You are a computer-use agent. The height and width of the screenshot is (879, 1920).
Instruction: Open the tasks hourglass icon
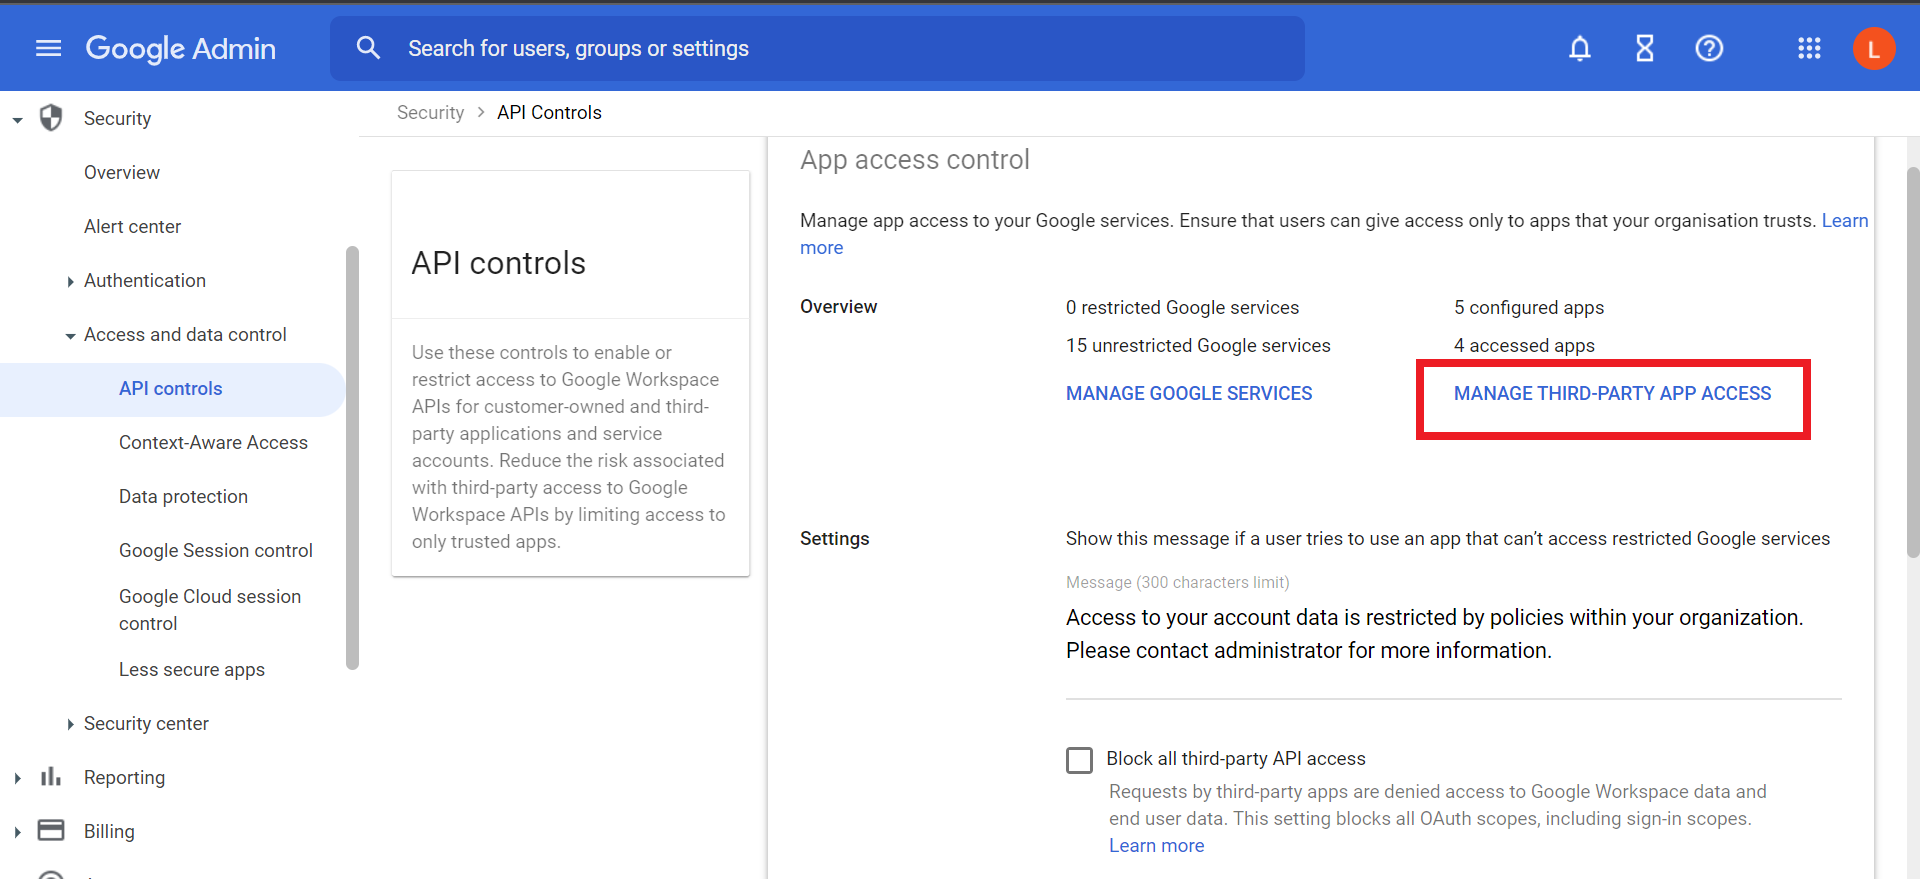tap(1644, 48)
